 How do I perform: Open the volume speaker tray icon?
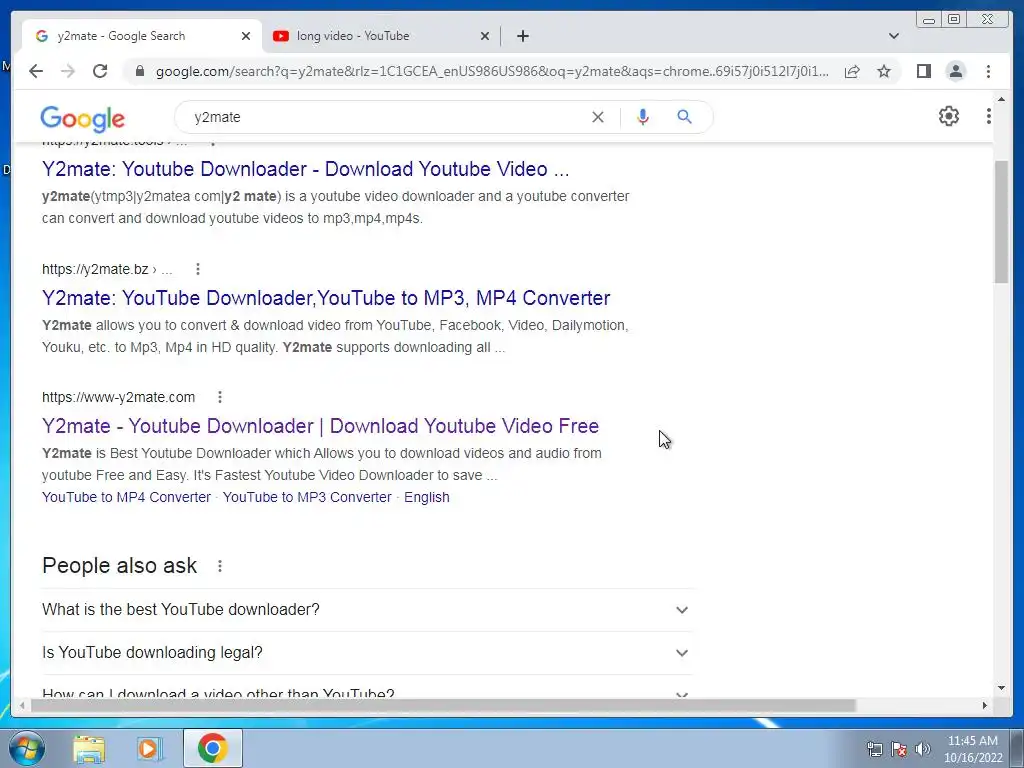coord(923,749)
